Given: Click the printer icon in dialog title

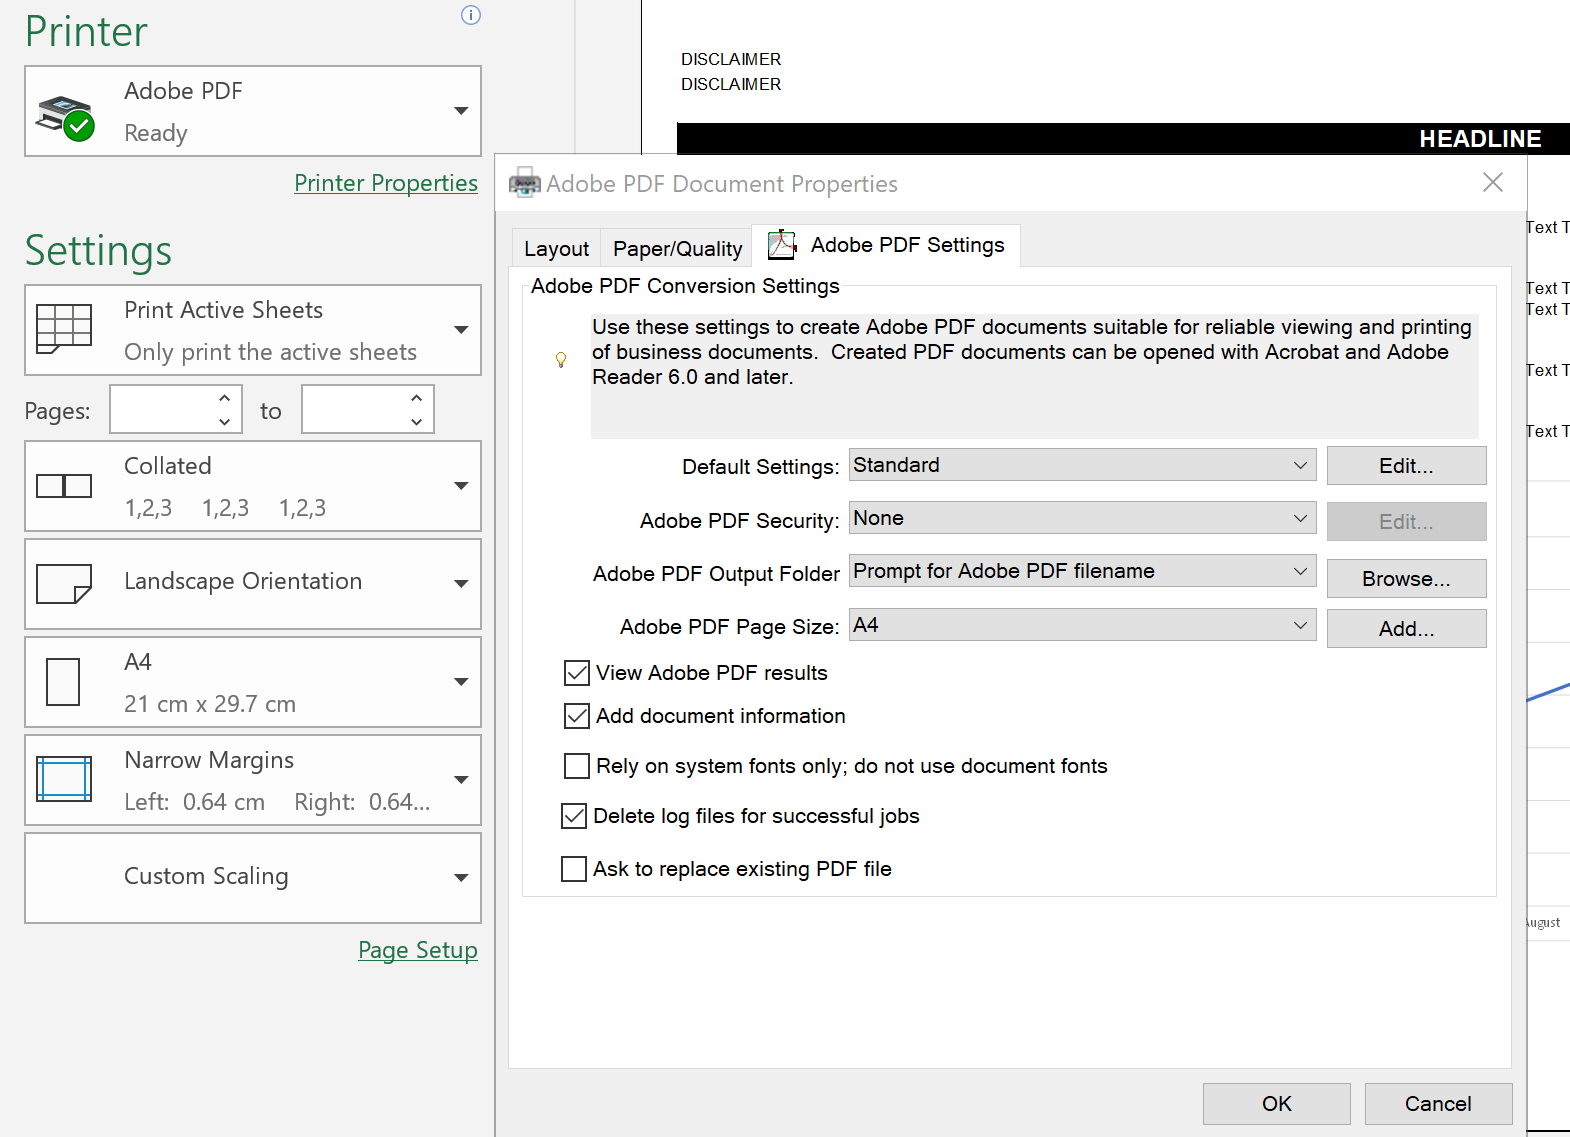Looking at the screenshot, I should pos(525,184).
